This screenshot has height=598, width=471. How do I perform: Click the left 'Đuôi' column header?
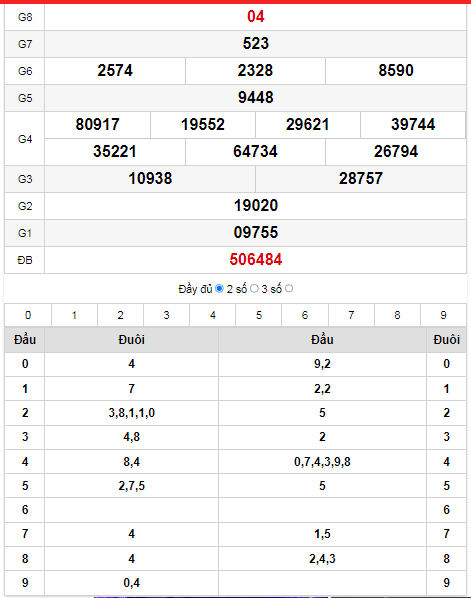coord(132,339)
